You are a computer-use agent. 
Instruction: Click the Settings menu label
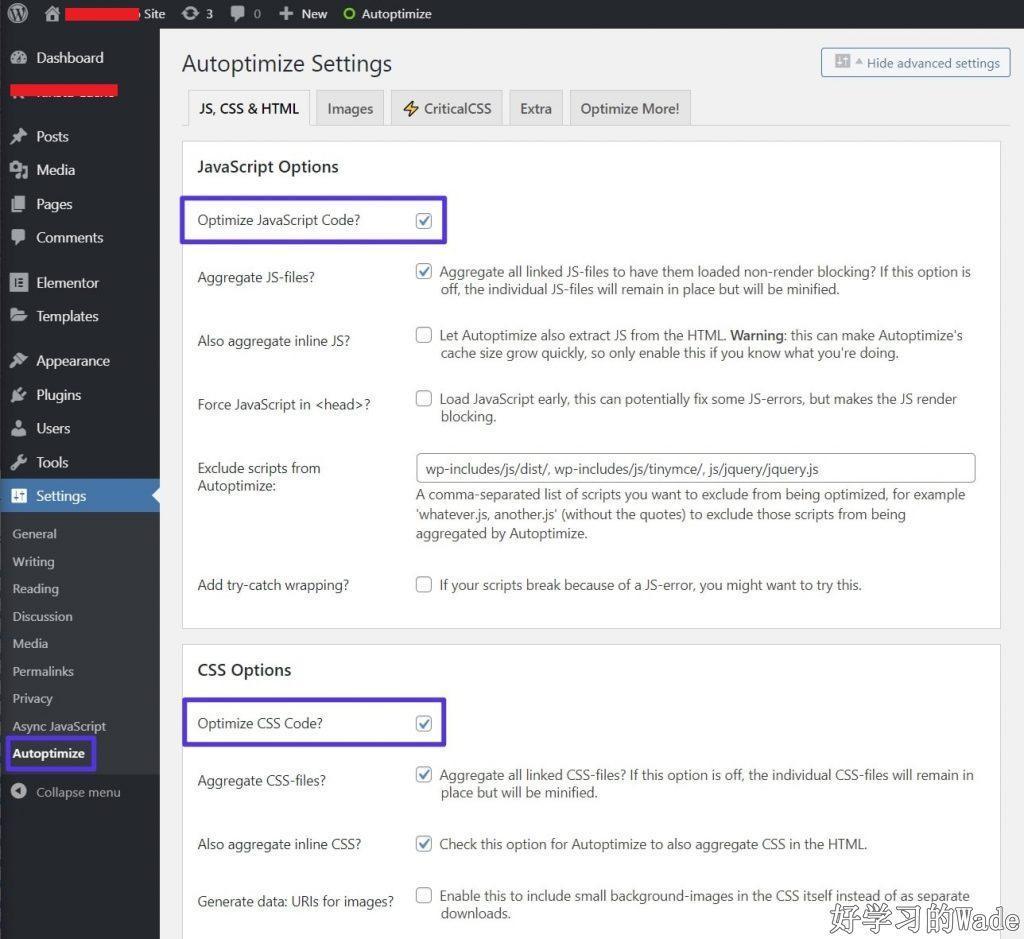tap(61, 496)
